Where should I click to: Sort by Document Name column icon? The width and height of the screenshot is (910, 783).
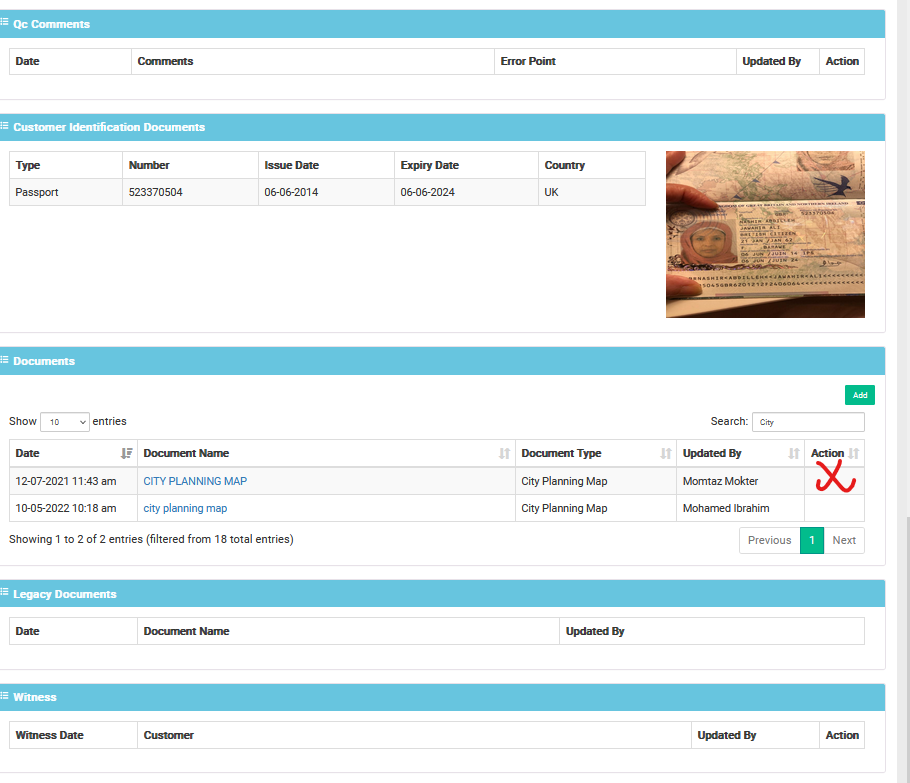tap(504, 453)
